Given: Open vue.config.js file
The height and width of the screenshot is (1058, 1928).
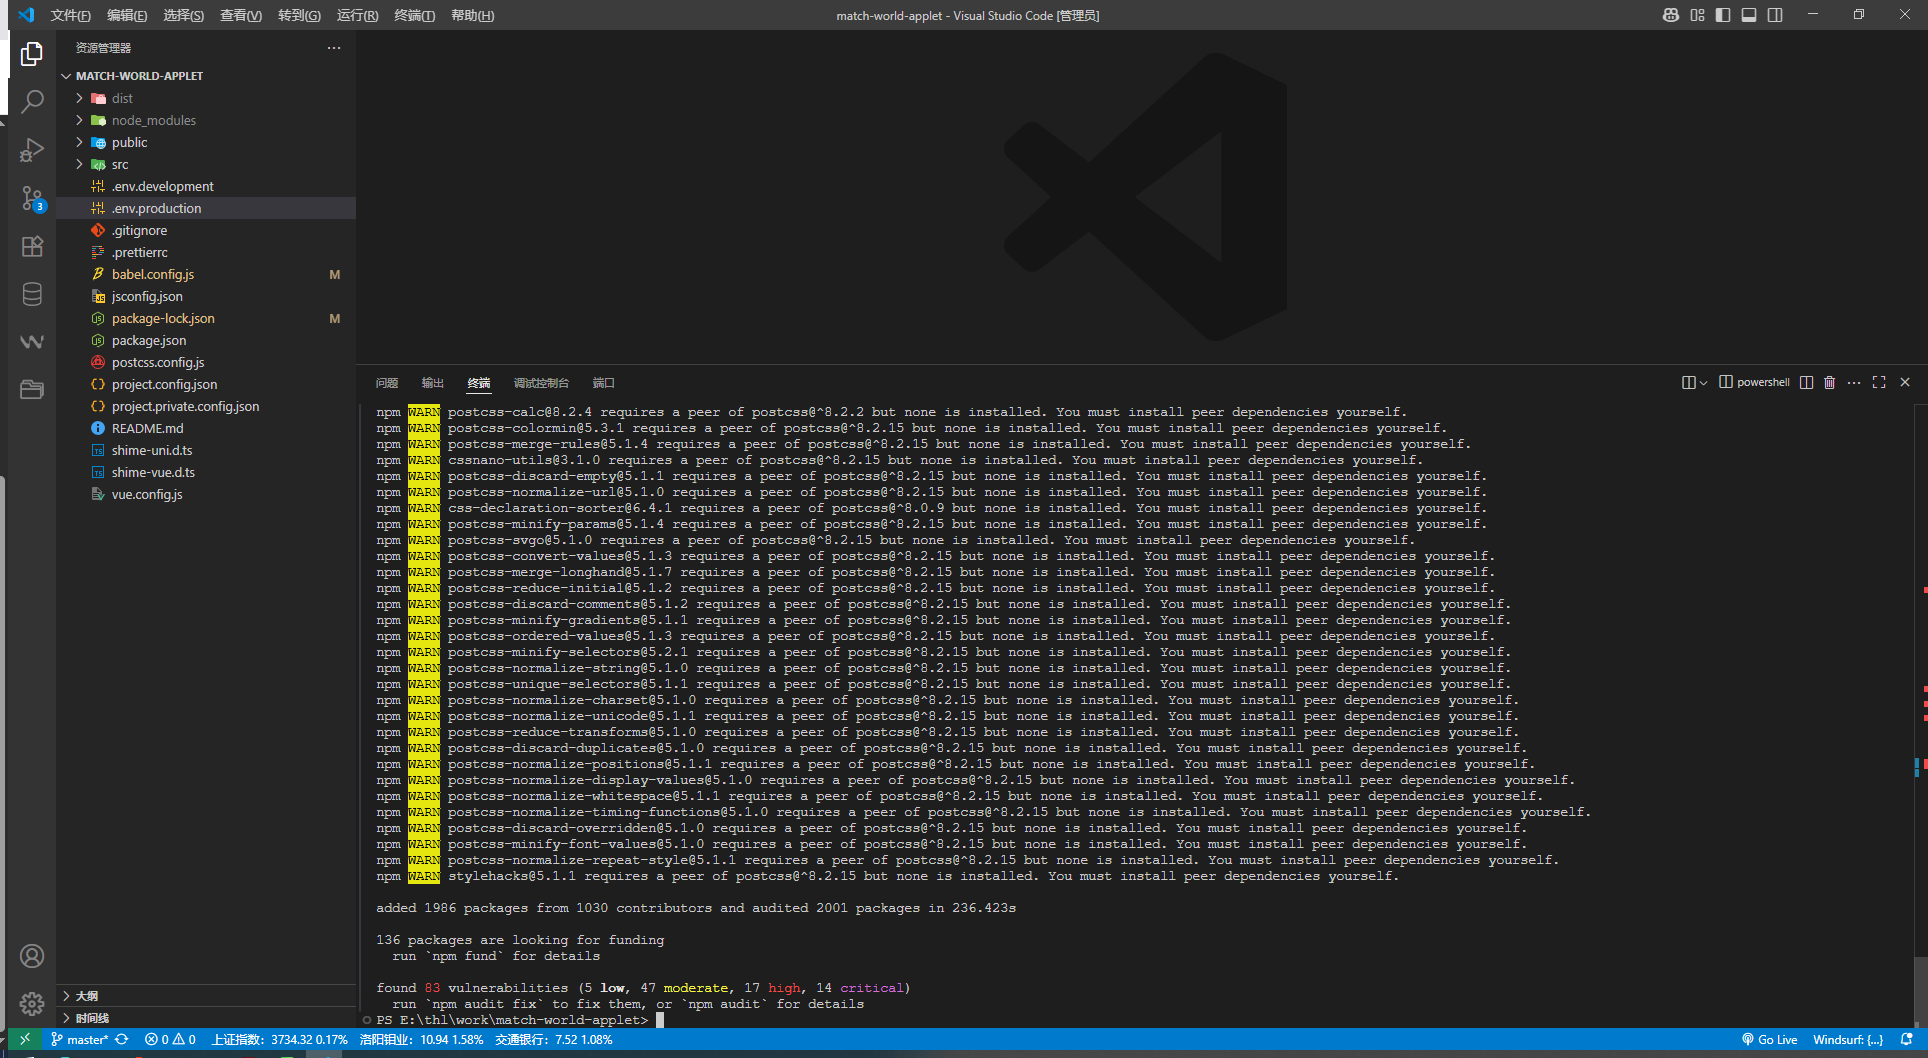Looking at the screenshot, I should tap(206, 494).
